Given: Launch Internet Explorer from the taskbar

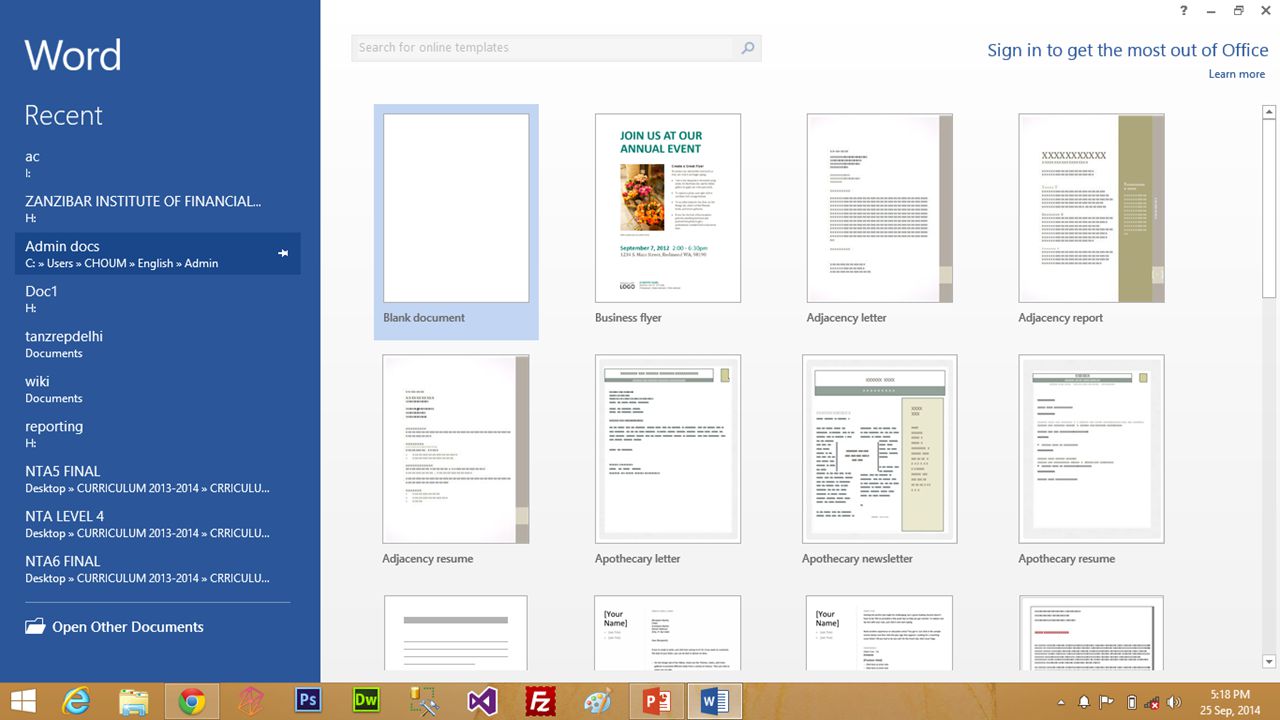Looking at the screenshot, I should coord(76,702).
